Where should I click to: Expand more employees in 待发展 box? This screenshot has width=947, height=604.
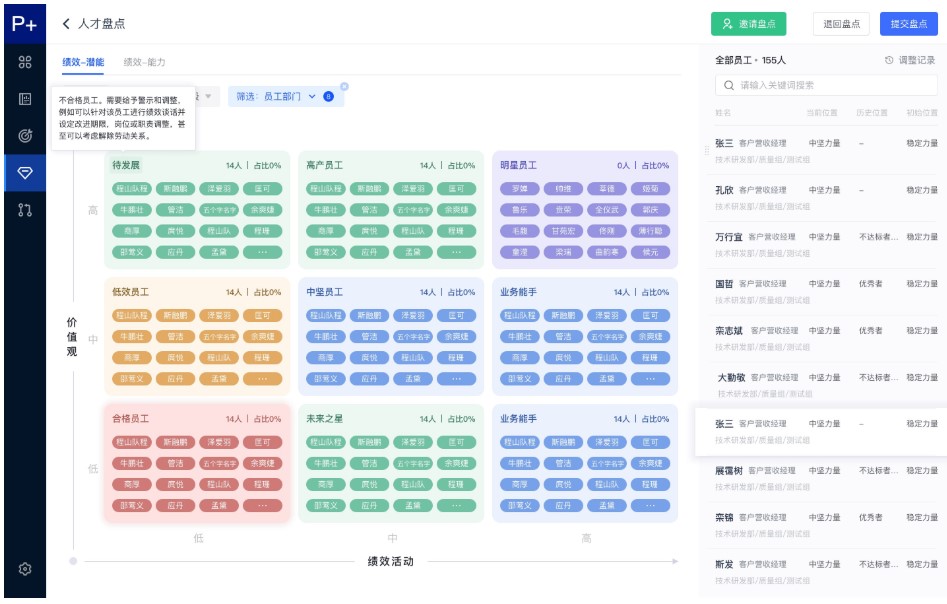pos(262,252)
